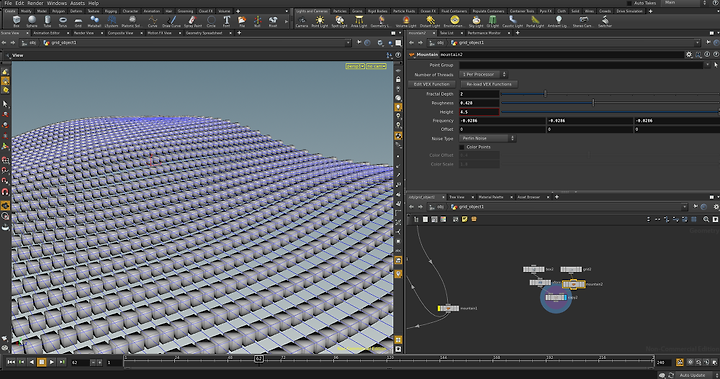Add an Ambient Light
This screenshot has height=379, width=720.
(x=558, y=21)
